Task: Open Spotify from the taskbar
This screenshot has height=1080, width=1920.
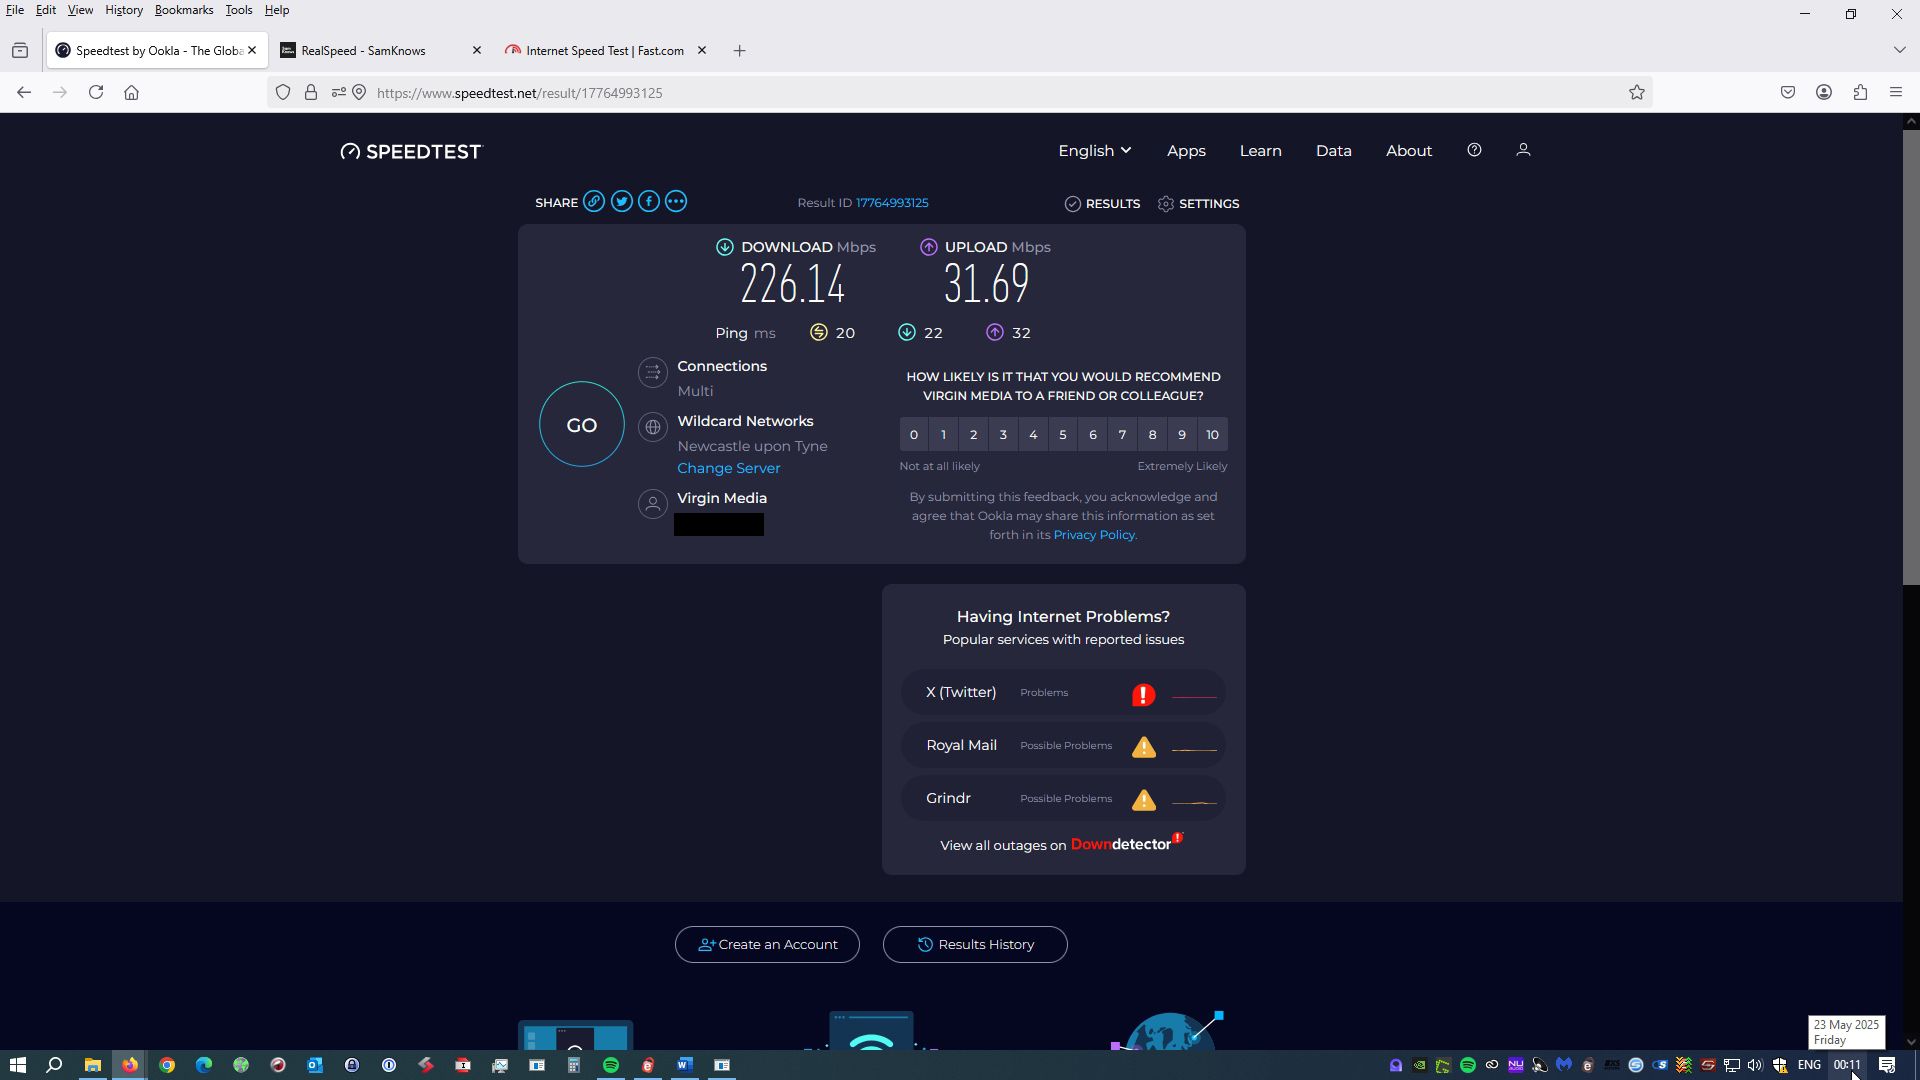Action: [611, 1065]
